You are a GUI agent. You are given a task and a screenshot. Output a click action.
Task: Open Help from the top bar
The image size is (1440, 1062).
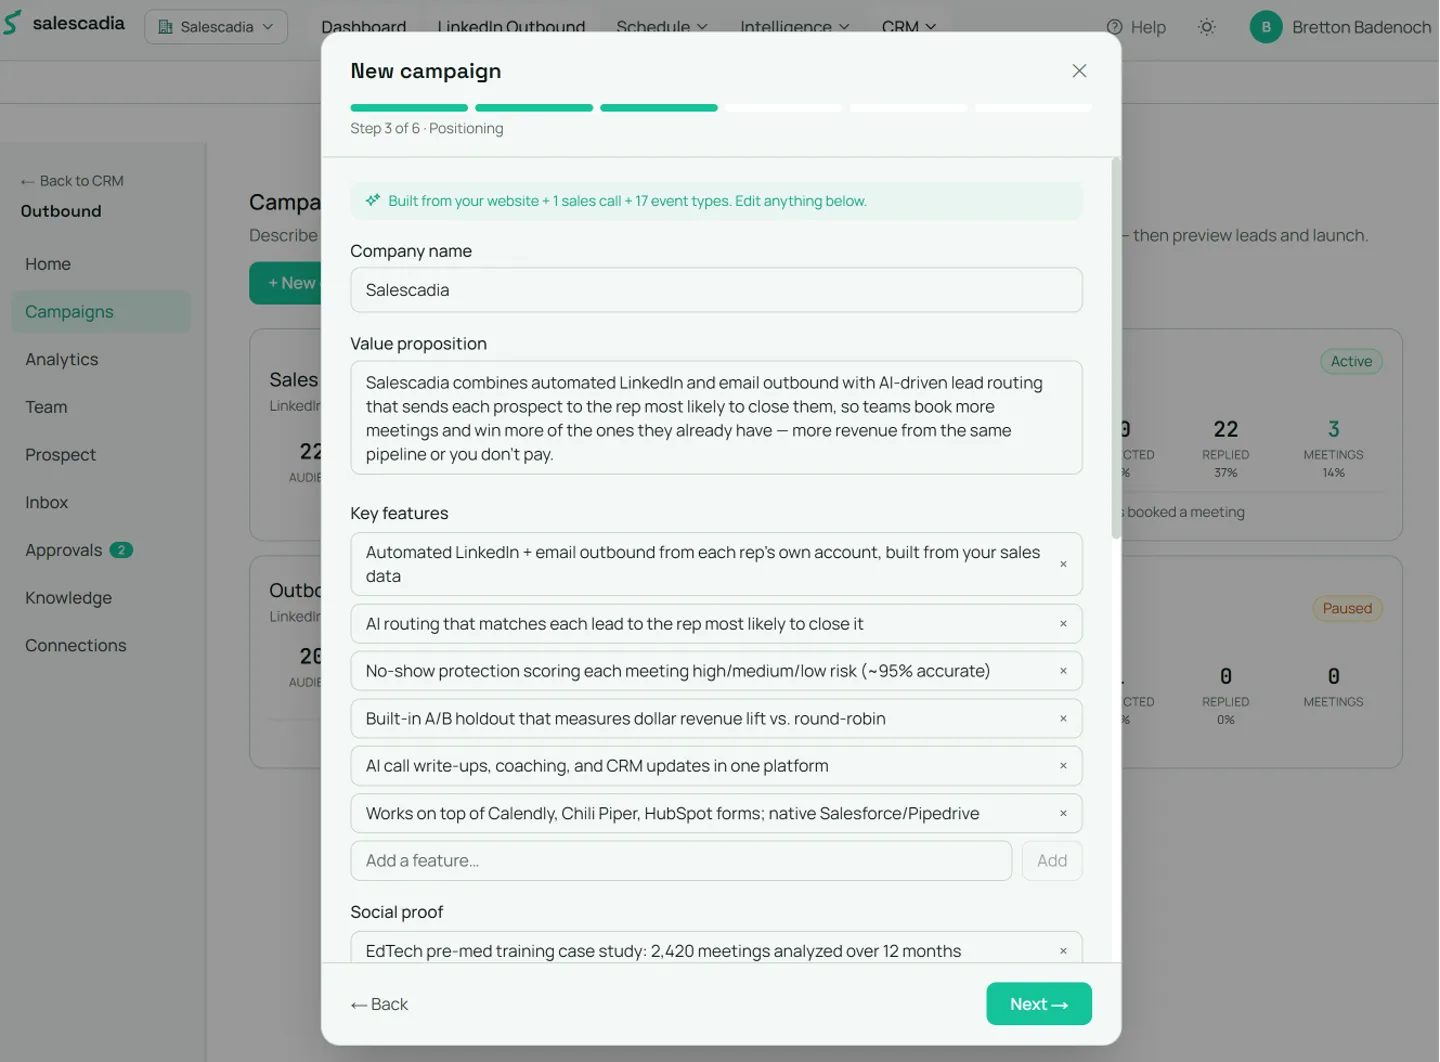1136,27
